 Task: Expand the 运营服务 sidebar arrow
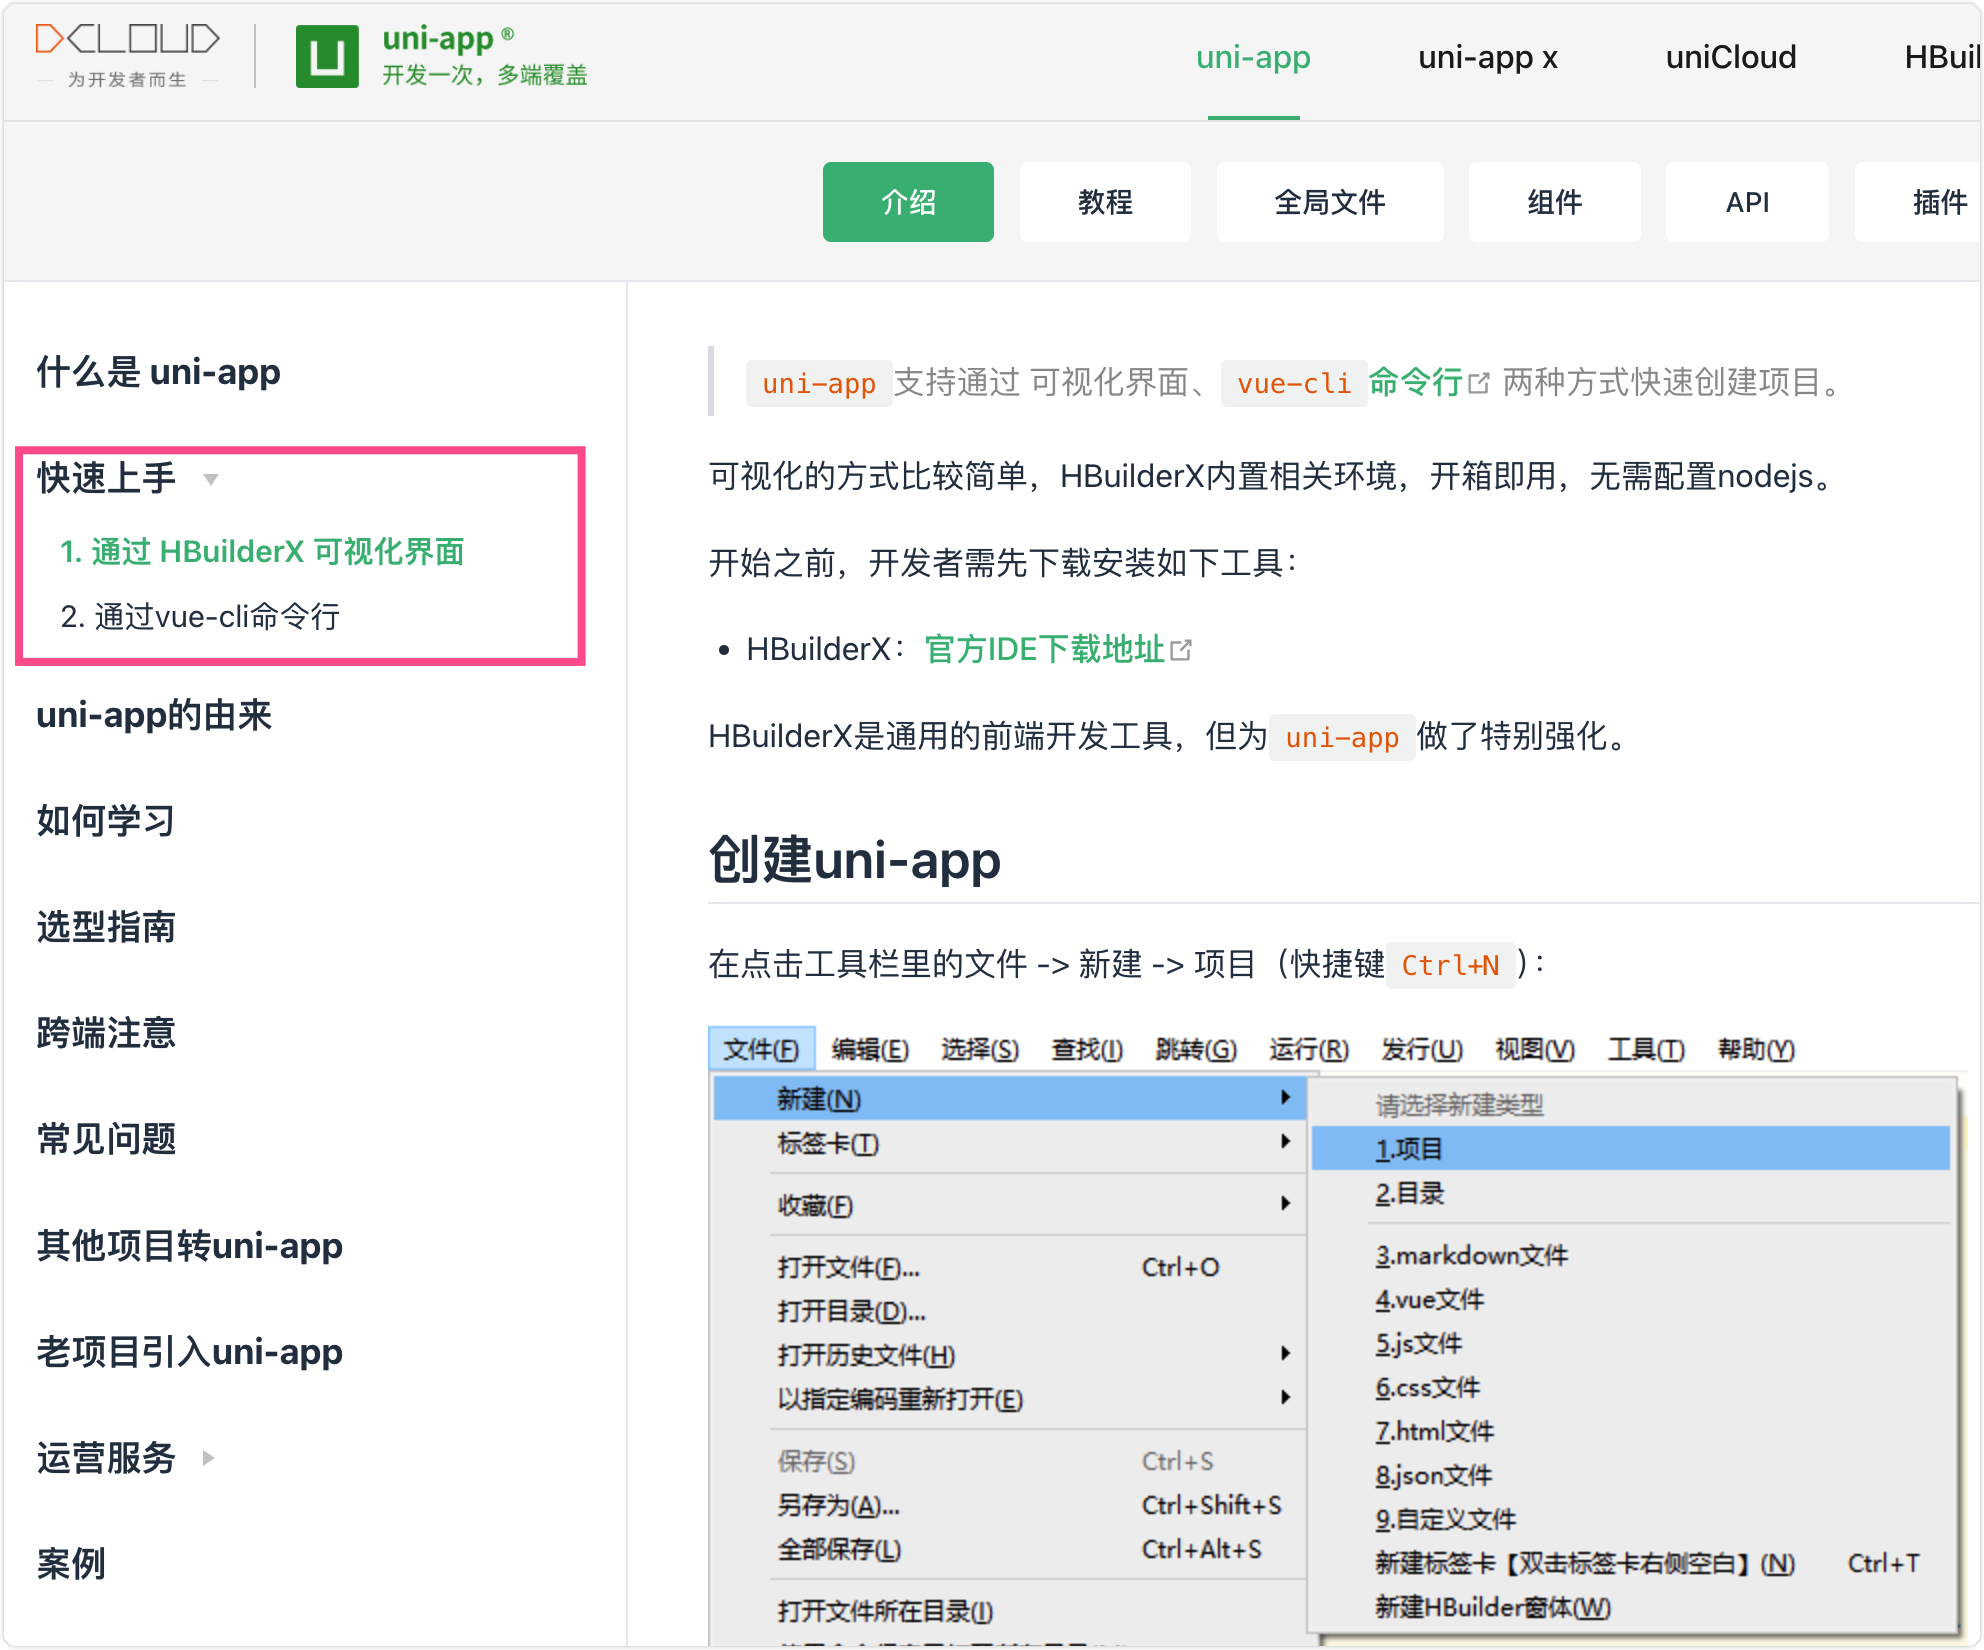[209, 1457]
